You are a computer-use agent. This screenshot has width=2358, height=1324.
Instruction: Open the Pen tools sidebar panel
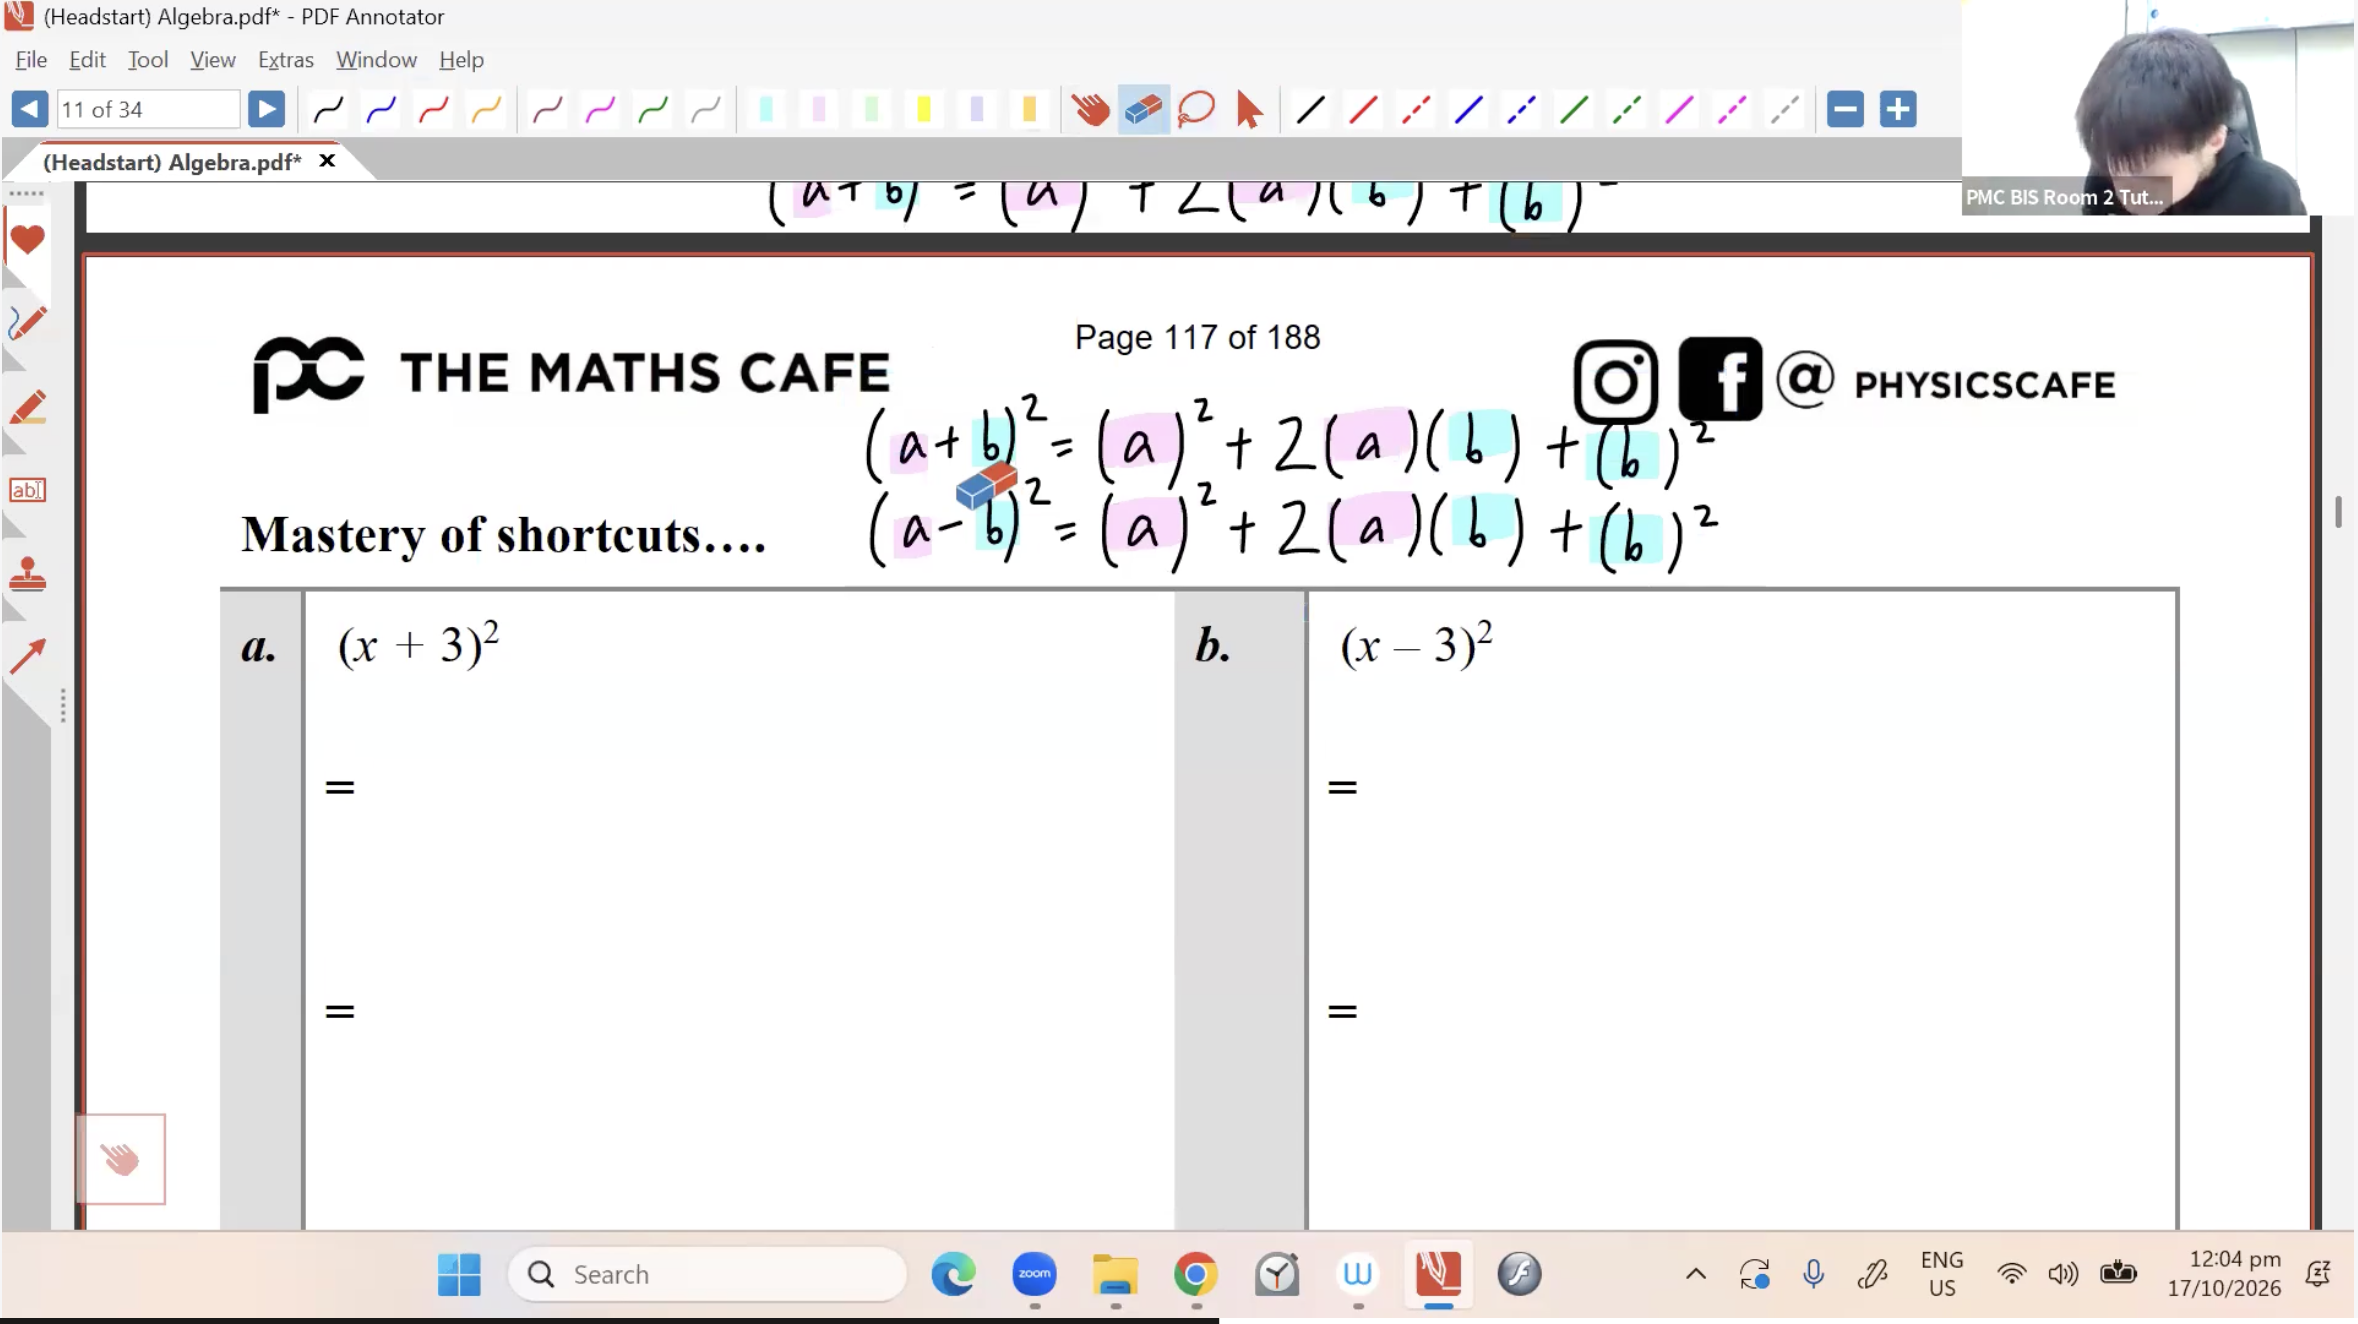27,323
